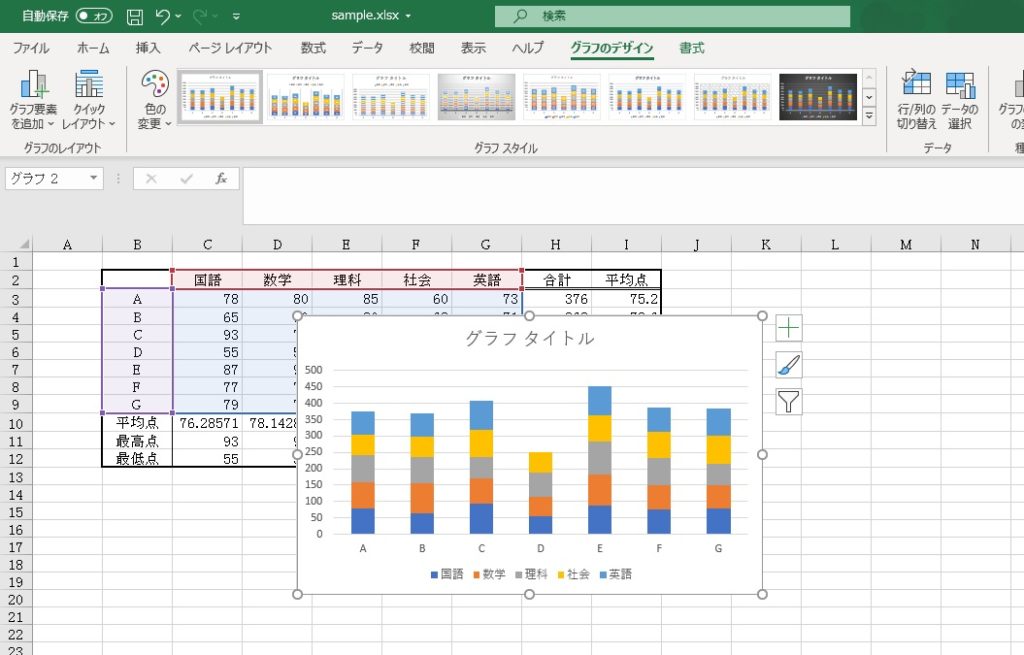Click the データの選択 icon
Viewport: 1024px width, 655px height.
click(x=960, y=86)
